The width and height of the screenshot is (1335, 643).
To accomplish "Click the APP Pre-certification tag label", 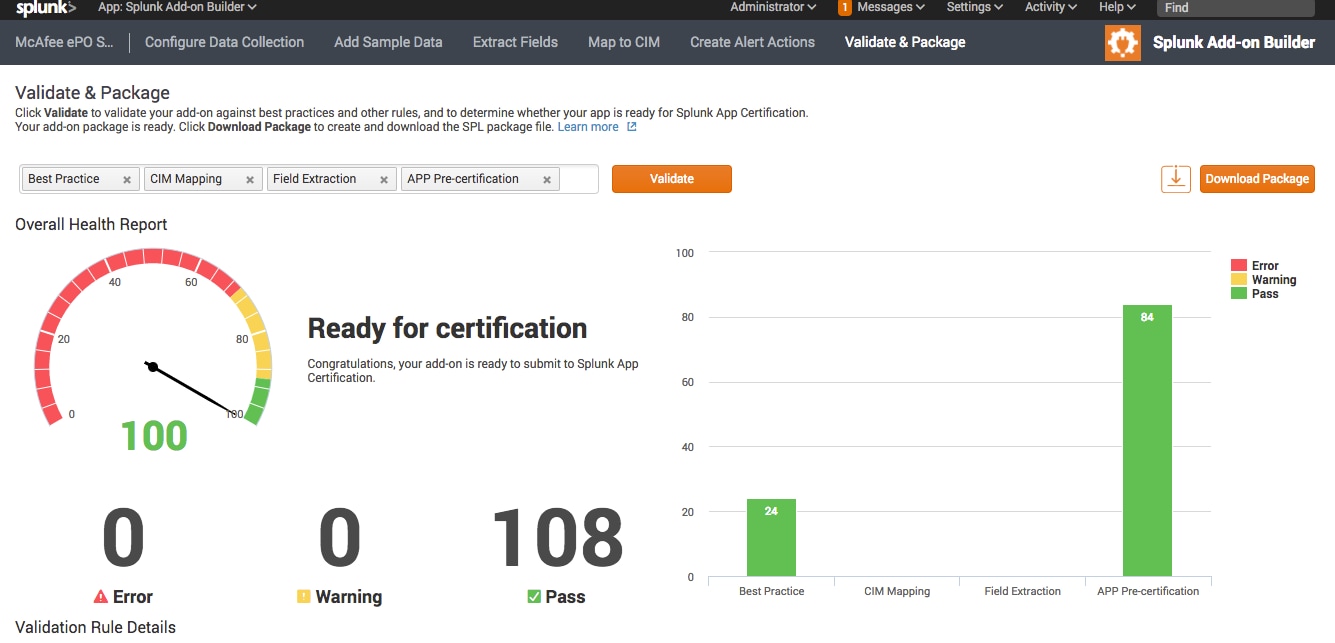I will point(463,179).
